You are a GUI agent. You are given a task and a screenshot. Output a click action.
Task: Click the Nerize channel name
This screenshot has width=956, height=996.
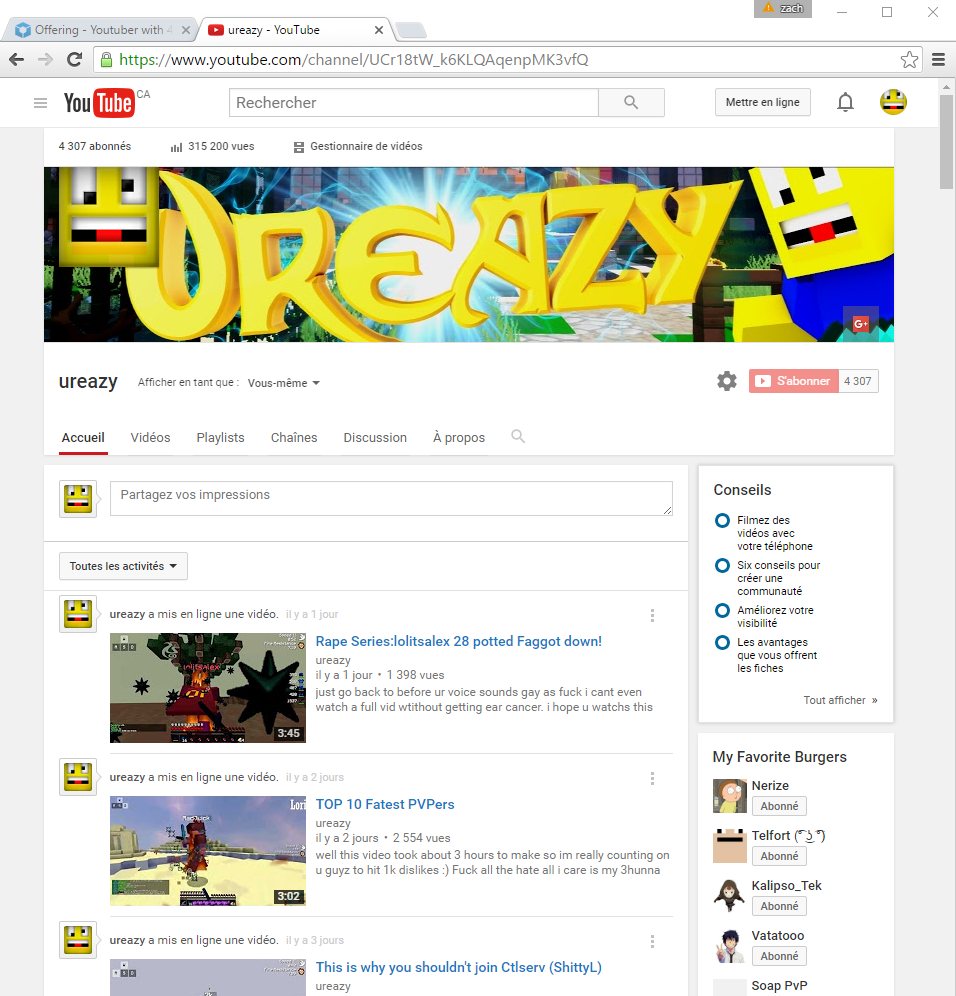coord(770,786)
